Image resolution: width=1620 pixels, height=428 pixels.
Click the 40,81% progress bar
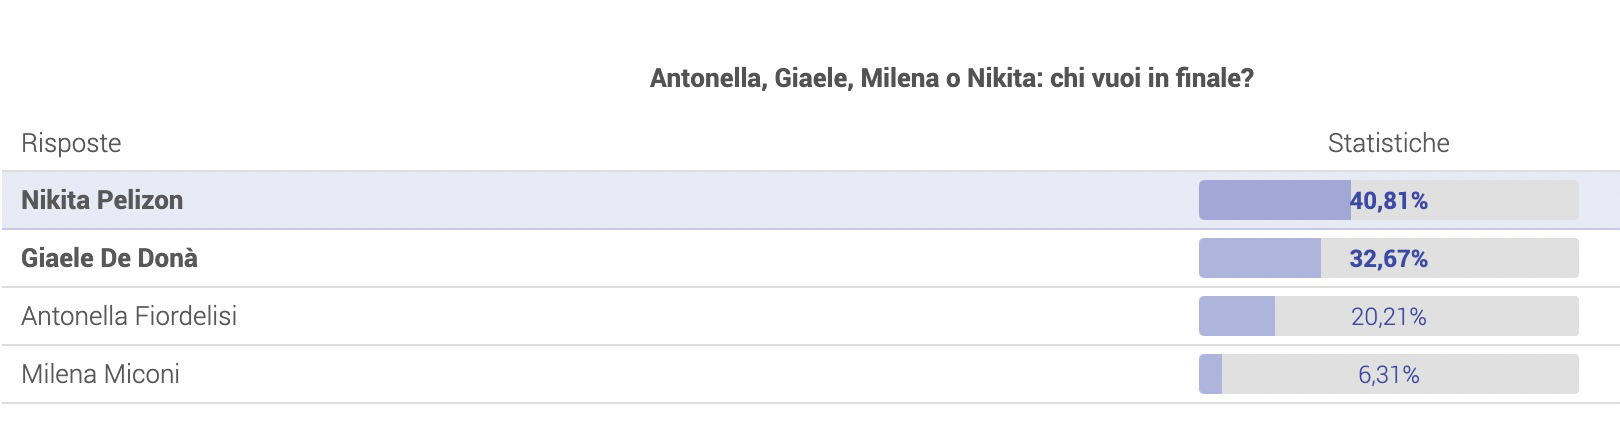tap(1389, 200)
